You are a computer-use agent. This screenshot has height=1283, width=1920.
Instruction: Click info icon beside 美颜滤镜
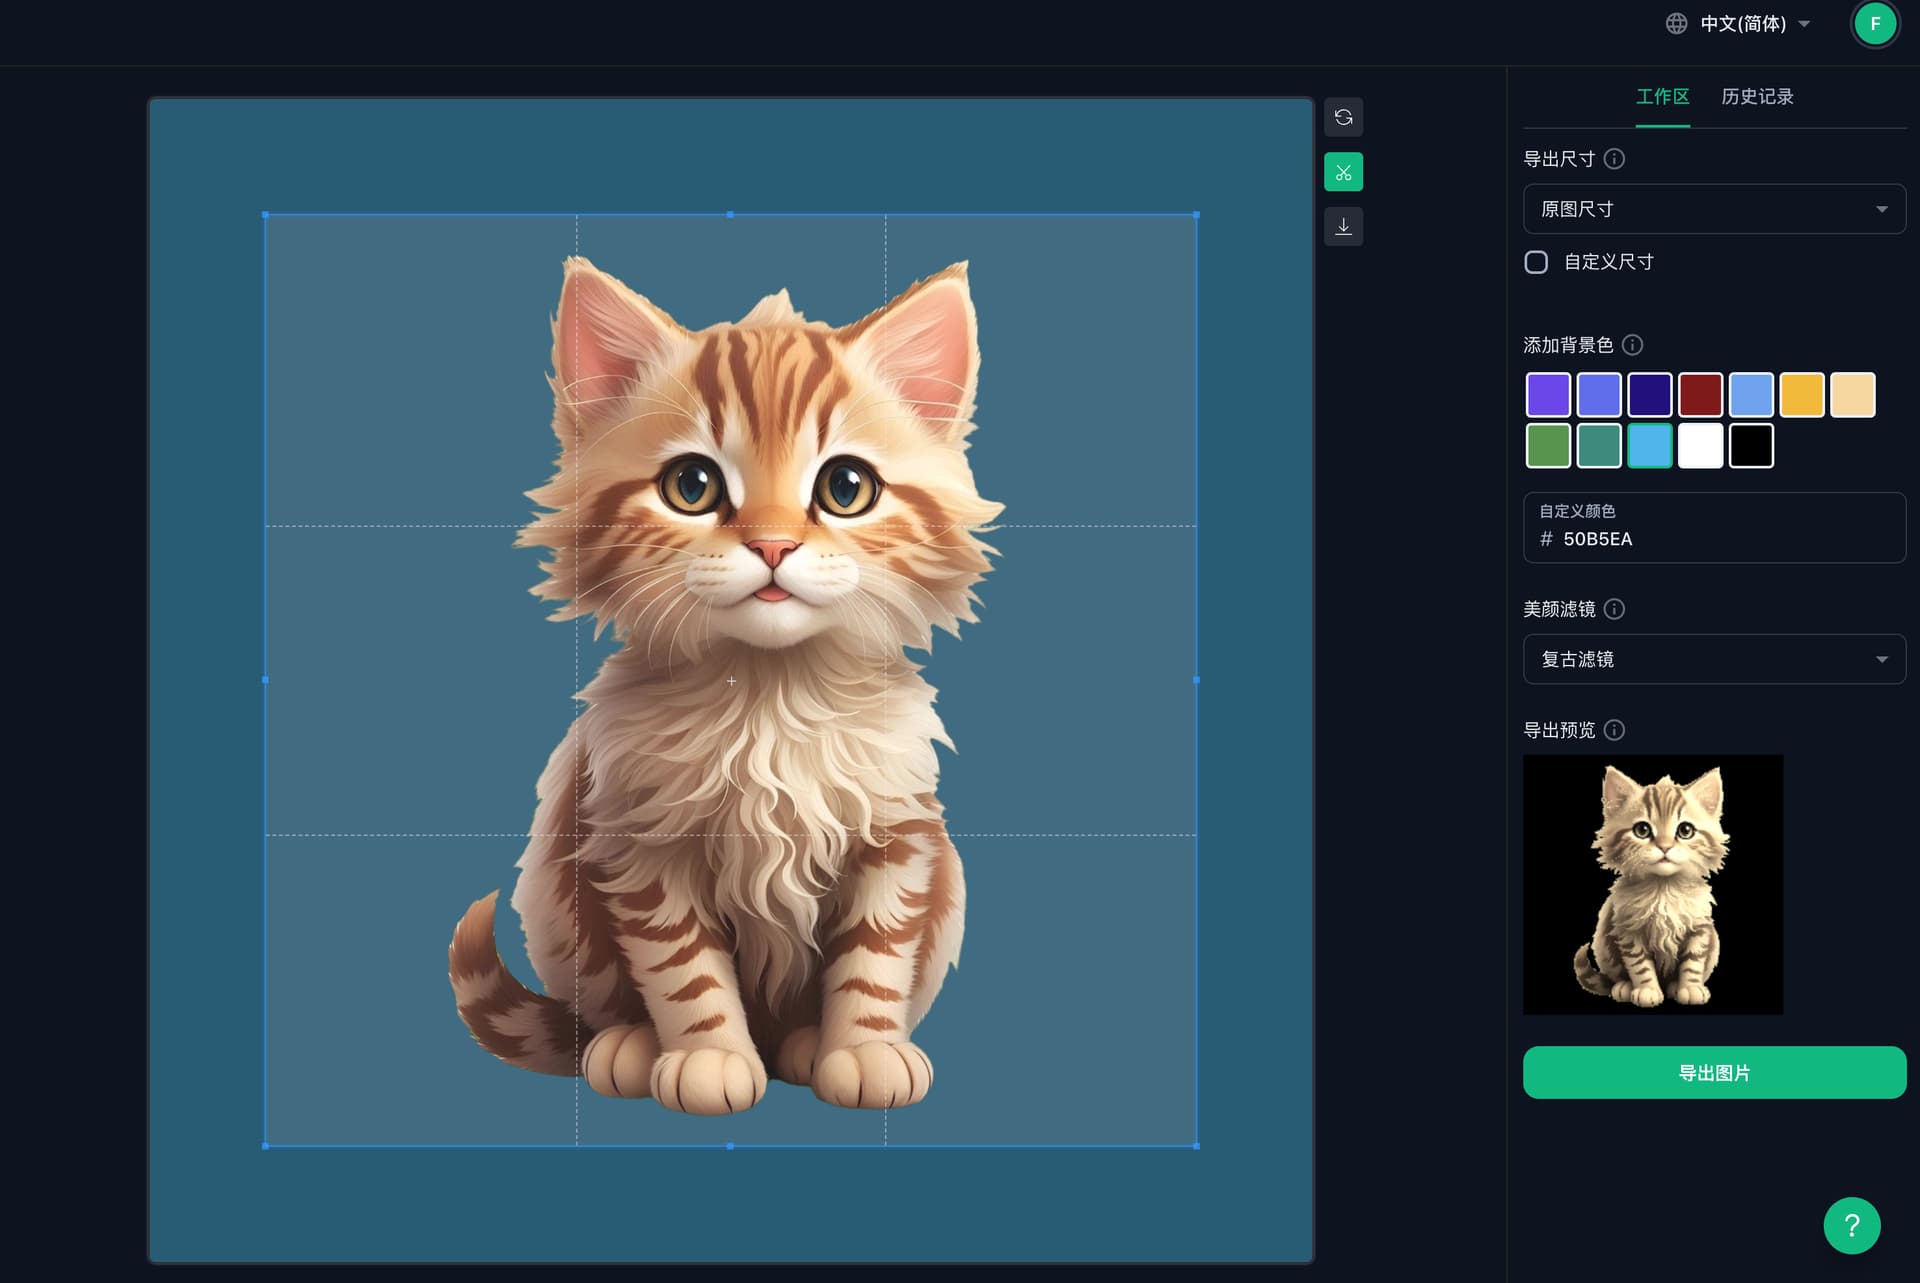point(1614,609)
